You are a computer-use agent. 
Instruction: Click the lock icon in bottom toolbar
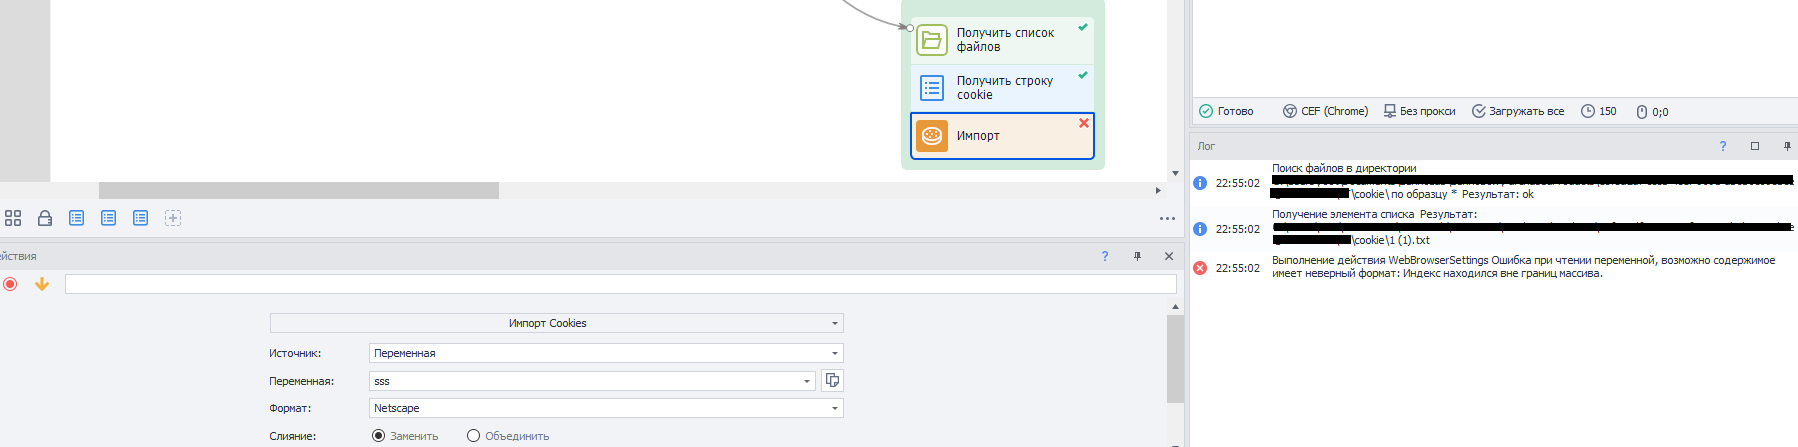(x=45, y=218)
